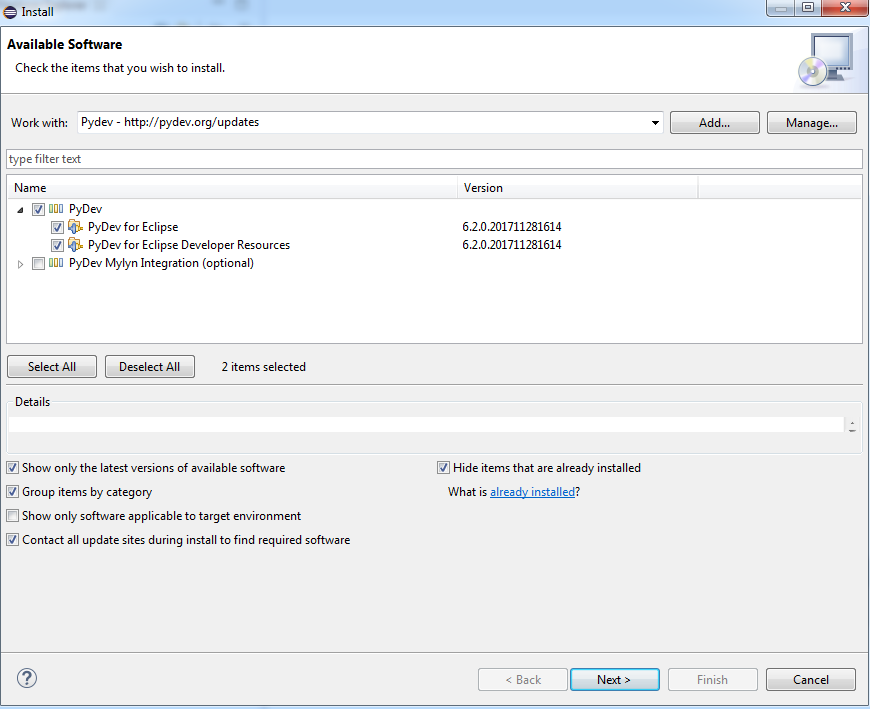Image resolution: width=870 pixels, height=709 pixels.
Task: Maximize the Install window
Action: 808,8
